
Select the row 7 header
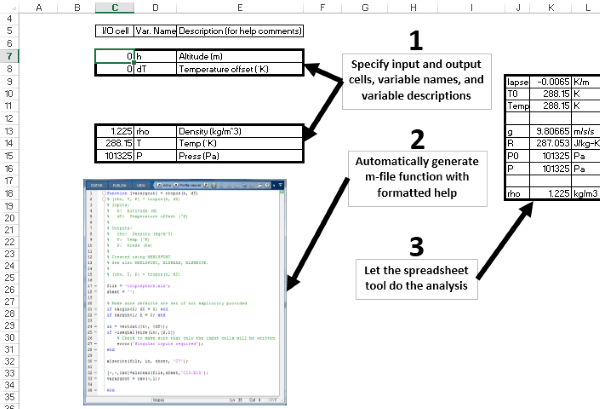click(x=9, y=56)
